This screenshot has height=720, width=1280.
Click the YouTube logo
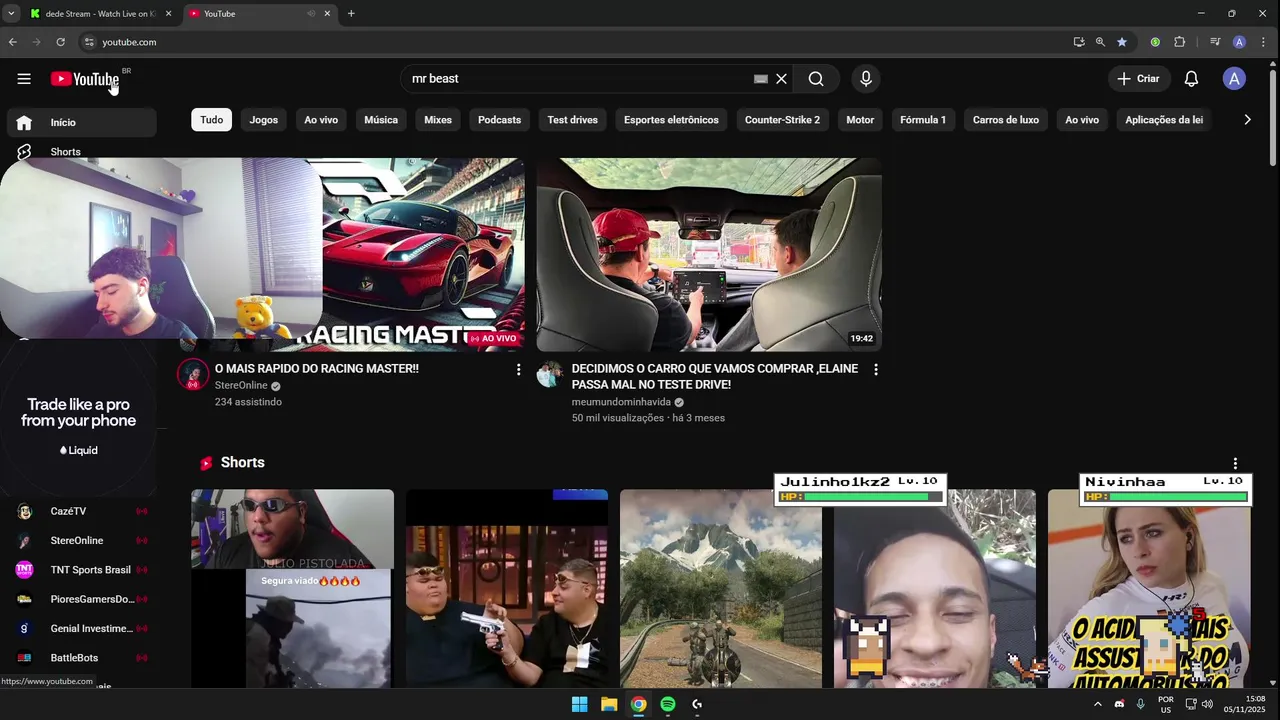[85, 79]
